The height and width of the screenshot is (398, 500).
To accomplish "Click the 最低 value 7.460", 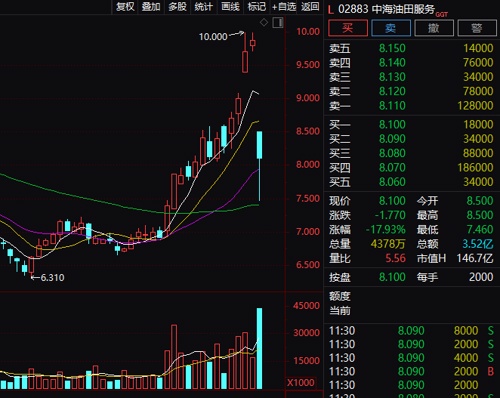I will pos(480,229).
